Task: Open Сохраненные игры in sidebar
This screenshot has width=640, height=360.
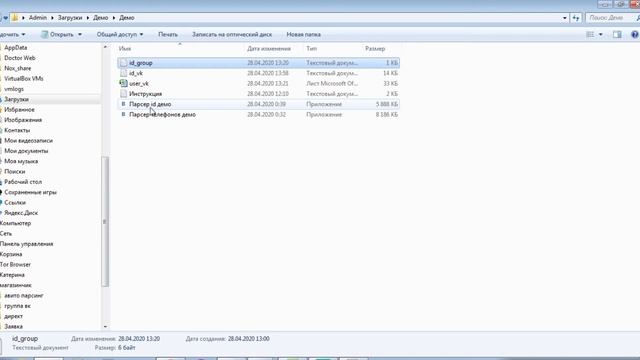Action: [x=30, y=192]
